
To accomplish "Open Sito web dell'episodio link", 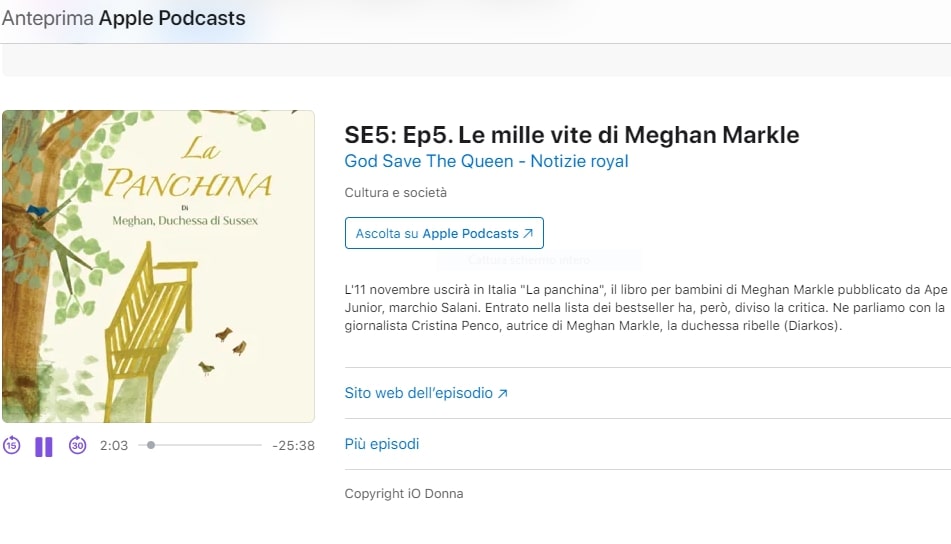I will (419, 393).
